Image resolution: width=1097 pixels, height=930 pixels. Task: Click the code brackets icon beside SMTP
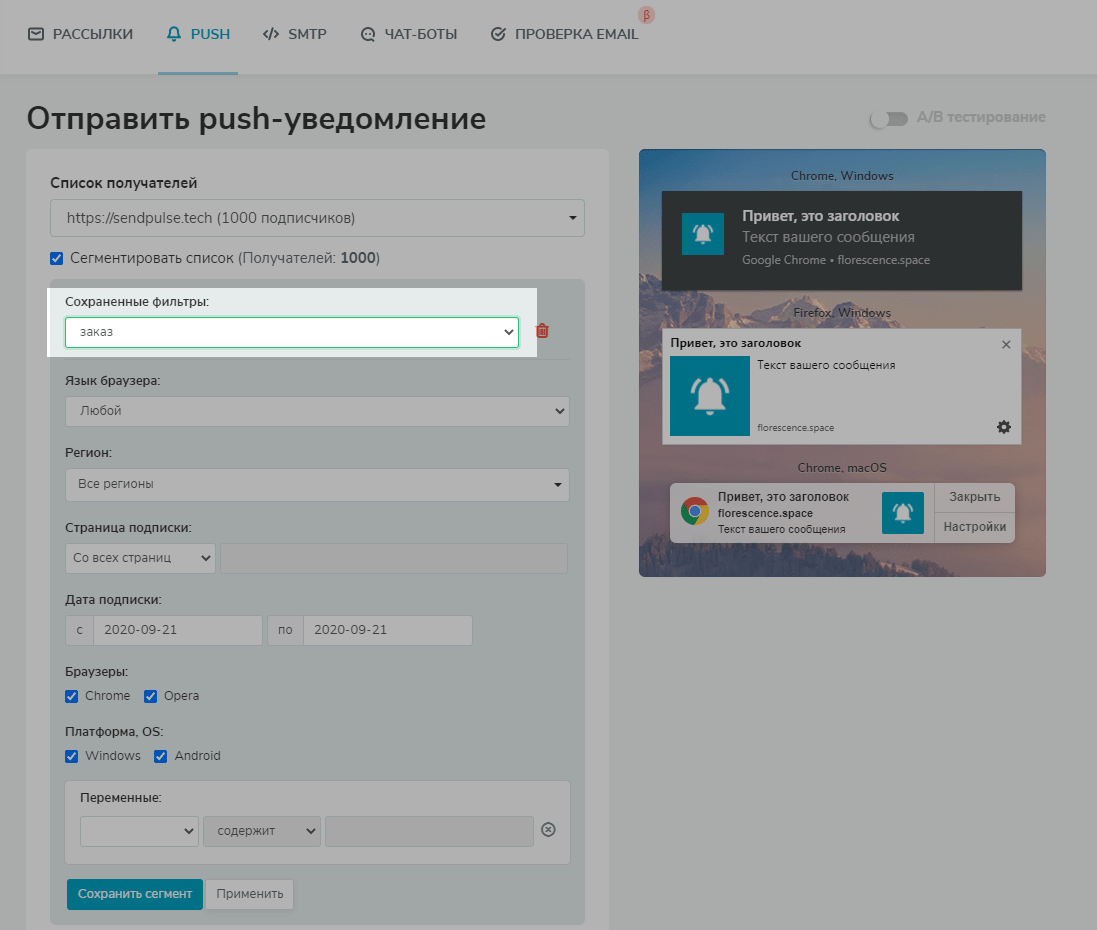271,34
